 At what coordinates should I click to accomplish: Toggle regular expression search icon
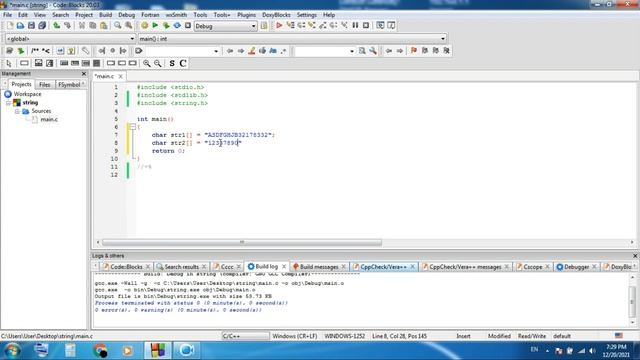click(x=284, y=51)
